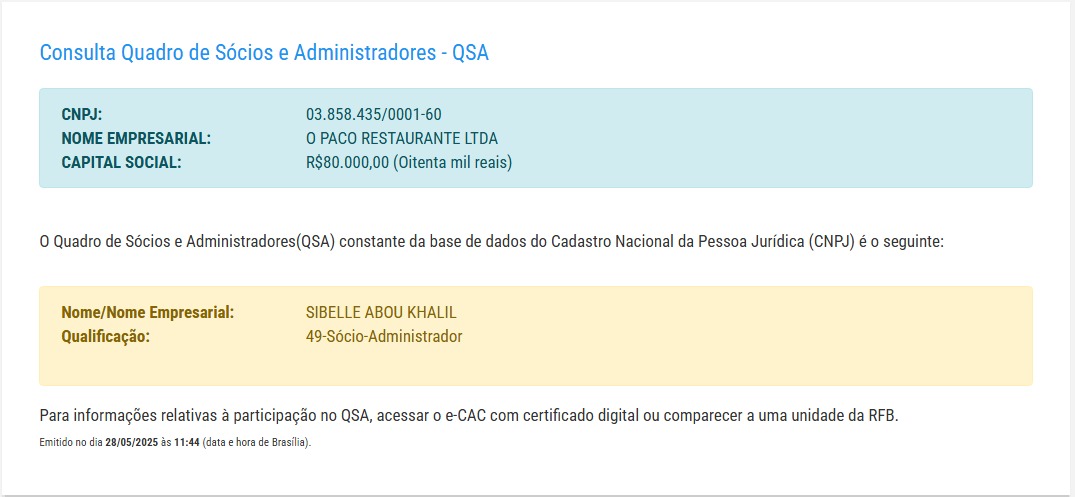
Task: Click the Qualificação label
Action: point(105,337)
